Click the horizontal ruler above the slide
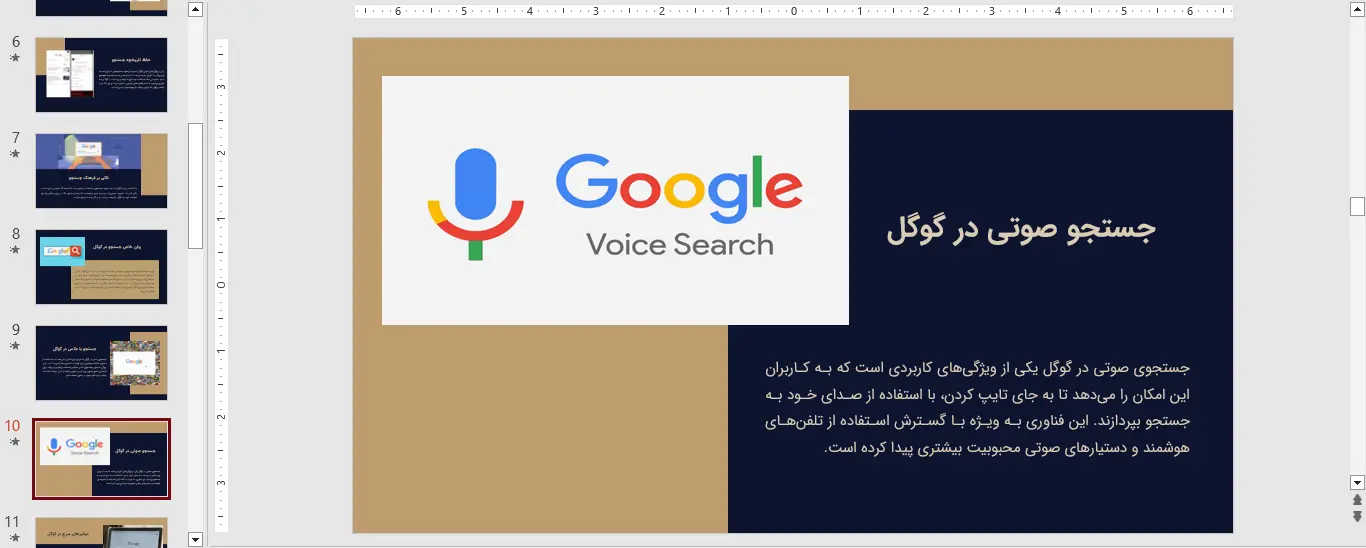This screenshot has width=1366, height=548. [x=794, y=12]
